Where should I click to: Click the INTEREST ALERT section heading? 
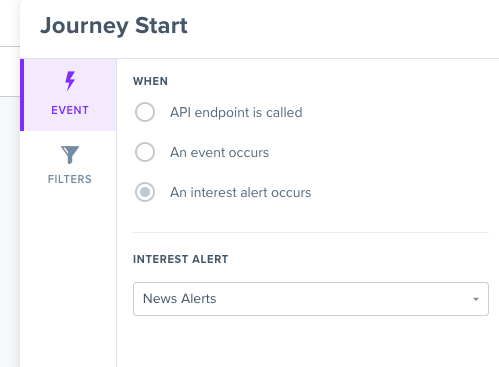[x=181, y=259]
